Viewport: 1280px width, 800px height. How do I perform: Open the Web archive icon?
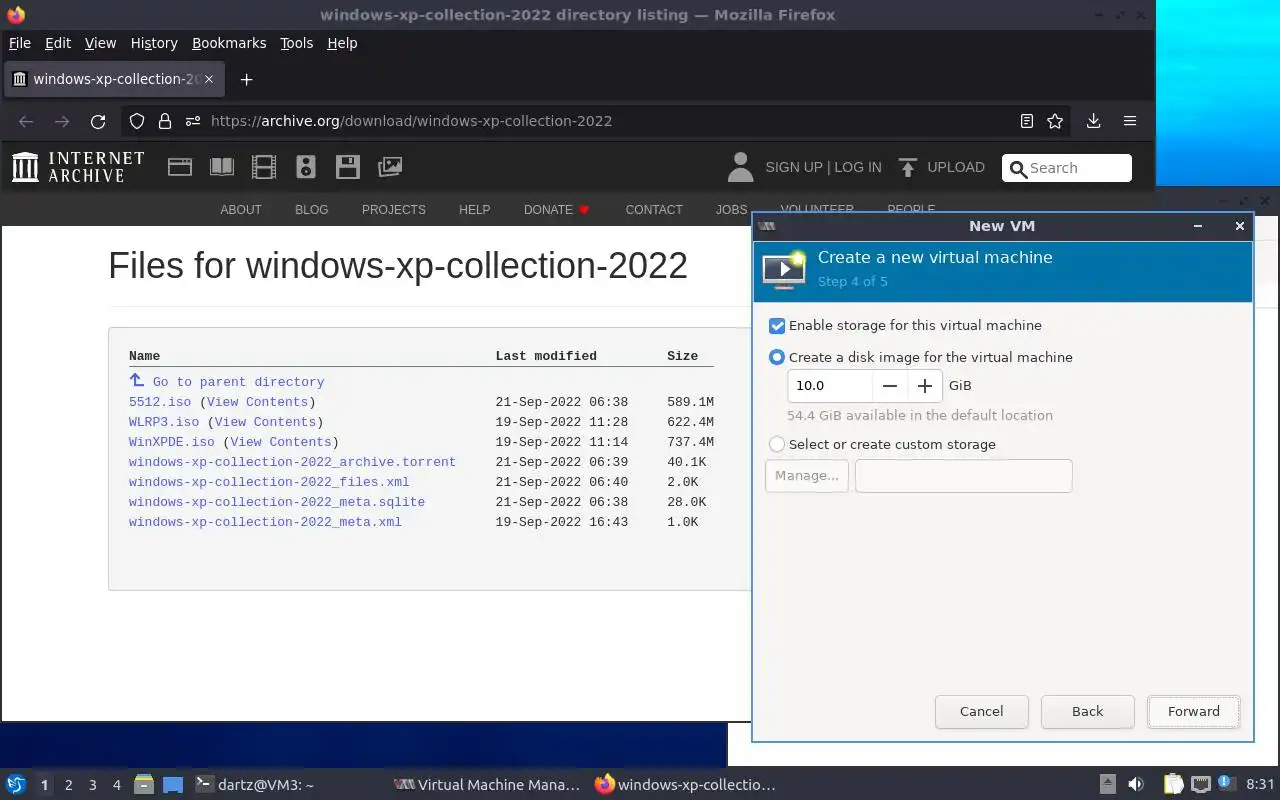pyautogui.click(x=180, y=167)
